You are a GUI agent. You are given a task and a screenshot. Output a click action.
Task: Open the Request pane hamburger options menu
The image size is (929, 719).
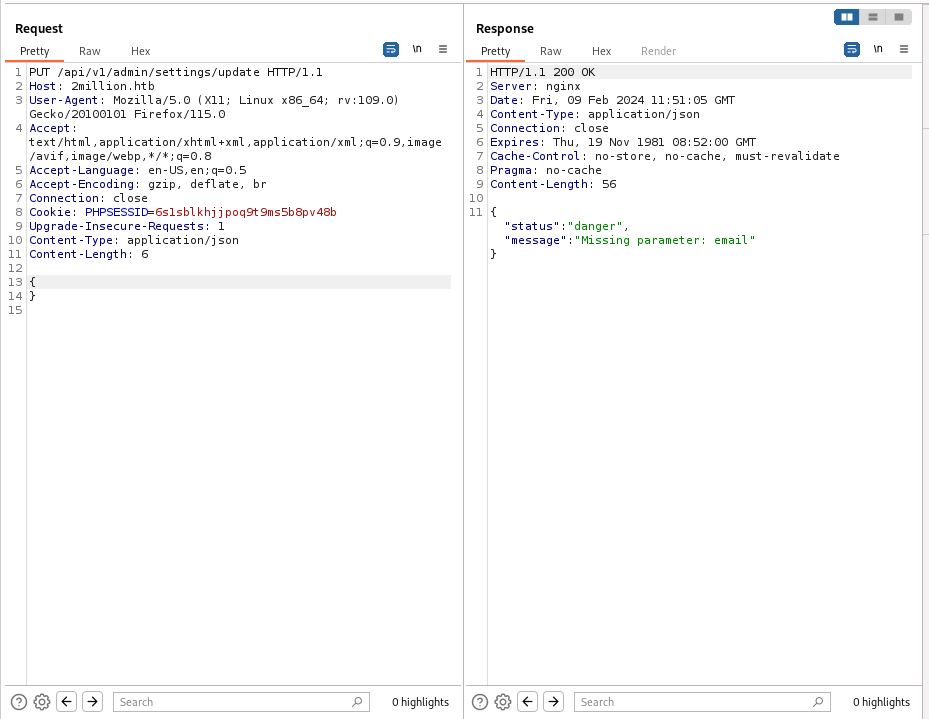[x=443, y=49]
